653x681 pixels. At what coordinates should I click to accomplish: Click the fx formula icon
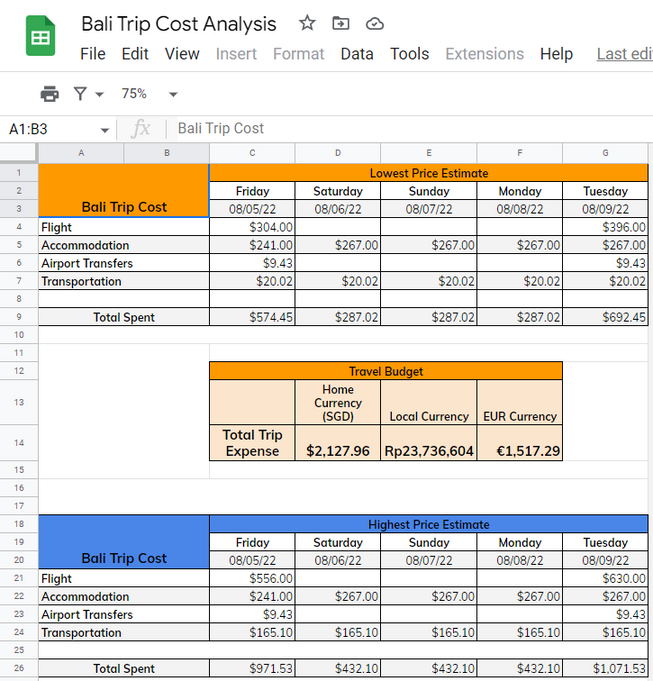141,129
